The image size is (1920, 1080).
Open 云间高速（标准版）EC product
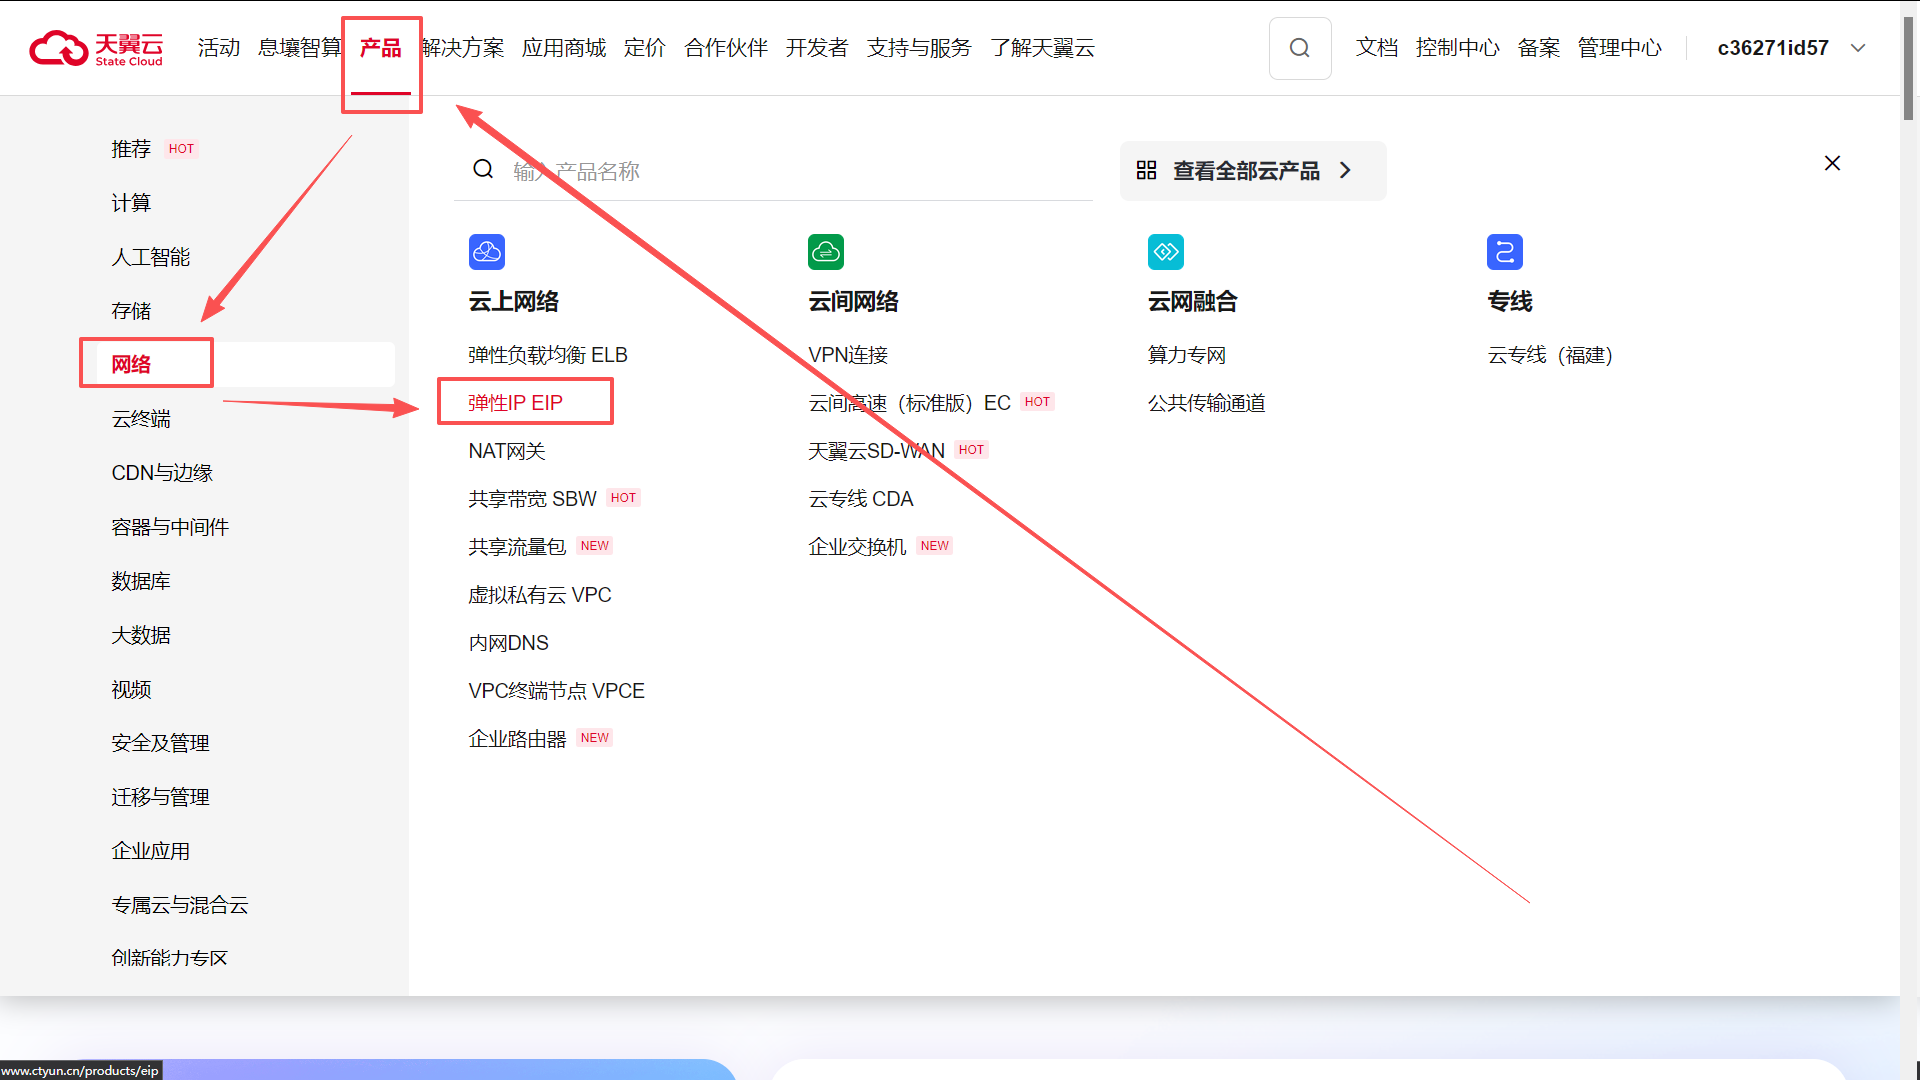[x=909, y=403]
